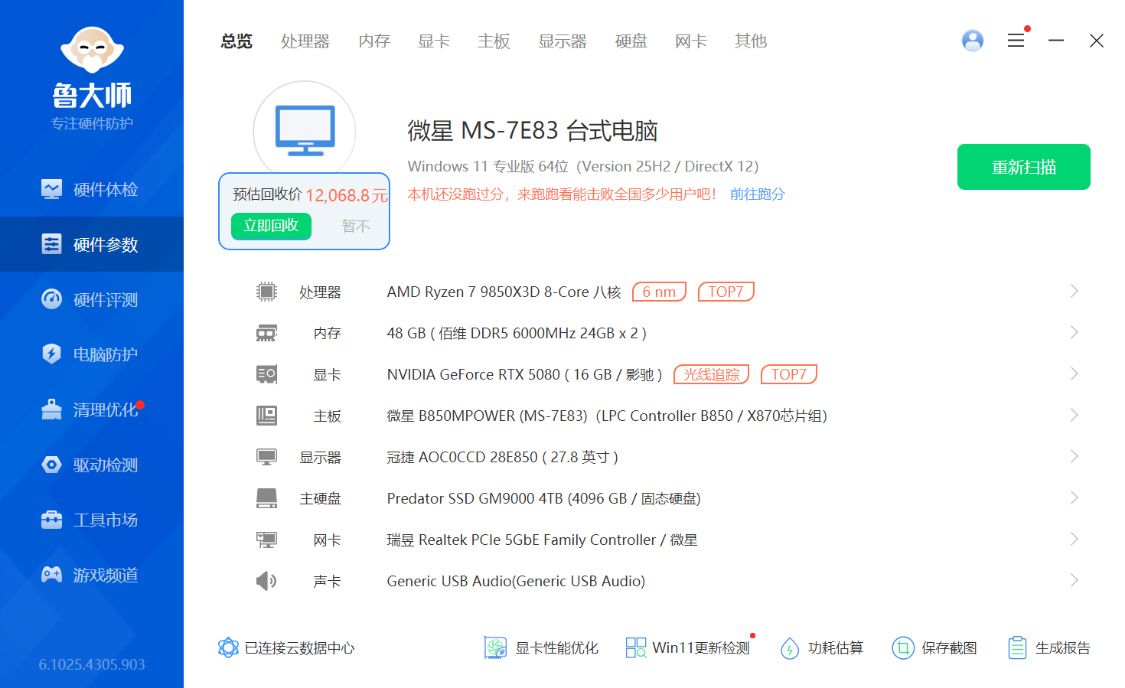The width and height of the screenshot is (1125, 688).
Task: Switch to the 处理器 tab
Action: pyautogui.click(x=305, y=41)
